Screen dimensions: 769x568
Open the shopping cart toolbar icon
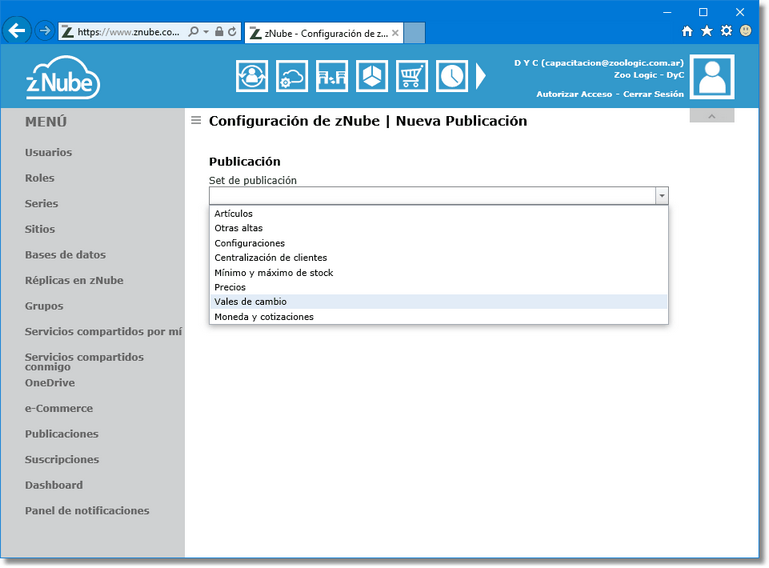pyautogui.click(x=411, y=76)
